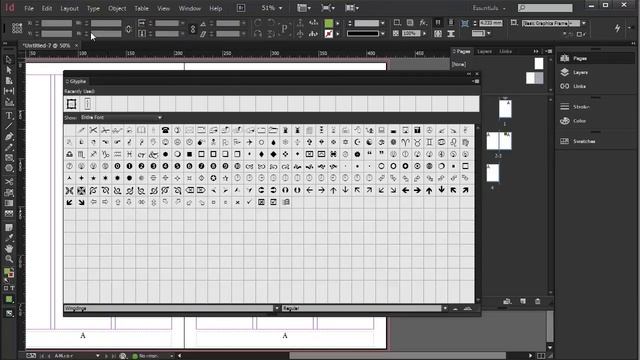The height and width of the screenshot is (360, 640).
Task: Open the effects fx icon in control bar
Action: (423, 23)
